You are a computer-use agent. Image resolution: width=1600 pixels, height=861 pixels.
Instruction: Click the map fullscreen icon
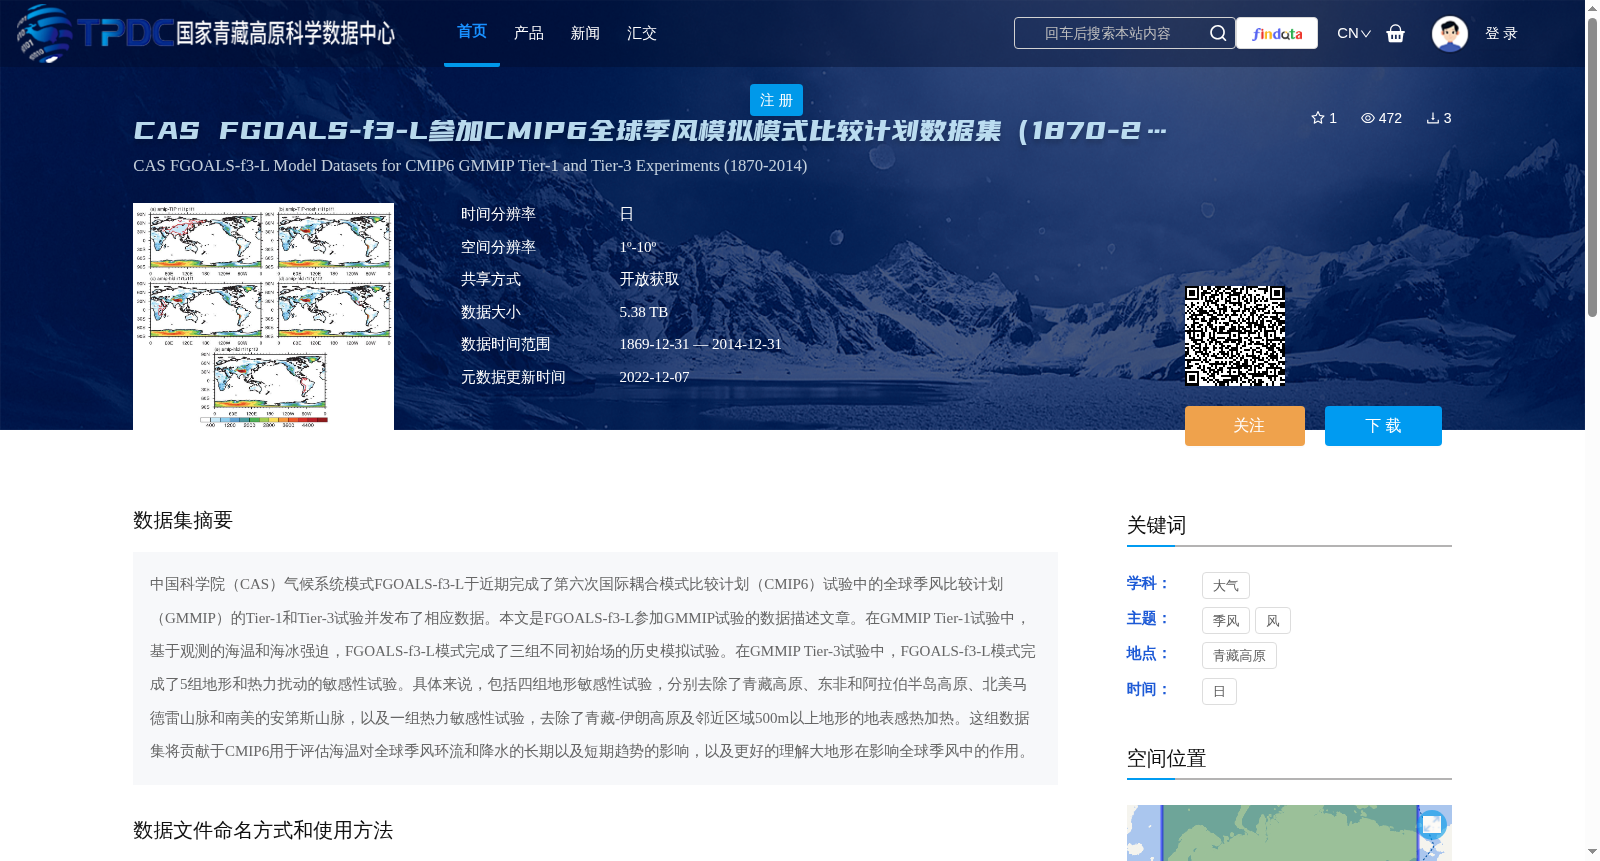coord(1432,824)
